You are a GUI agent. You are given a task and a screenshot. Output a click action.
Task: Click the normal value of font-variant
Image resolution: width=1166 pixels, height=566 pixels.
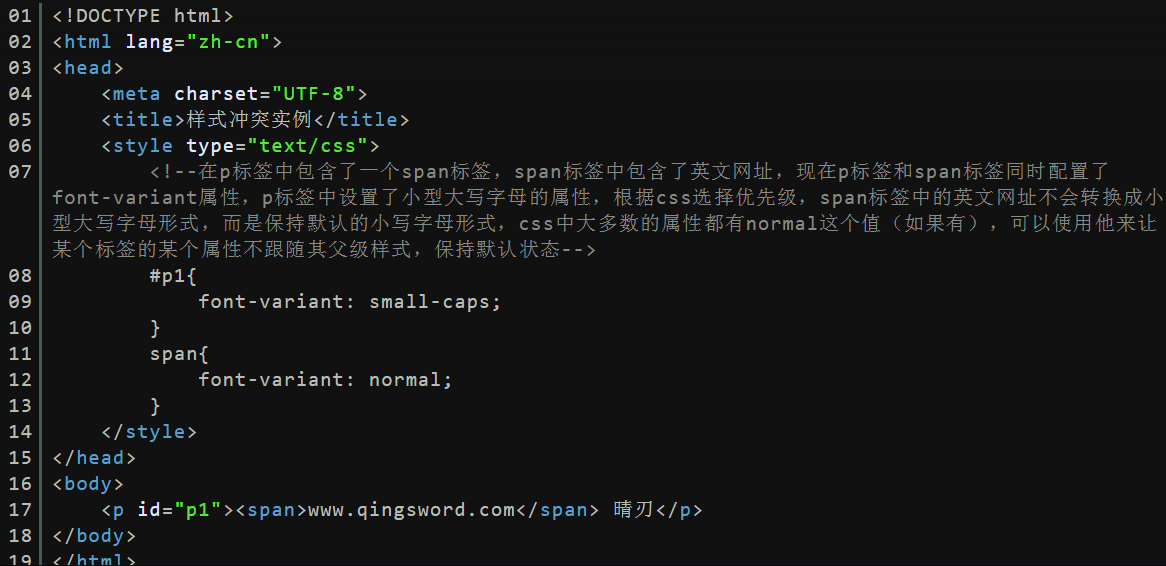click(x=405, y=380)
